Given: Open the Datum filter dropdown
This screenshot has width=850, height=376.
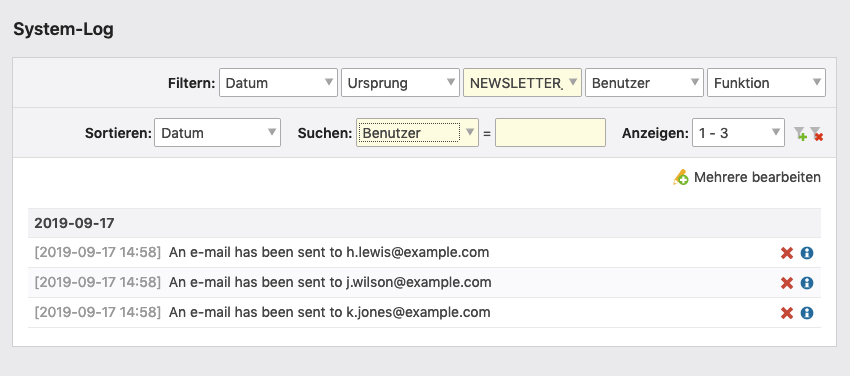Looking at the screenshot, I should (x=278, y=83).
